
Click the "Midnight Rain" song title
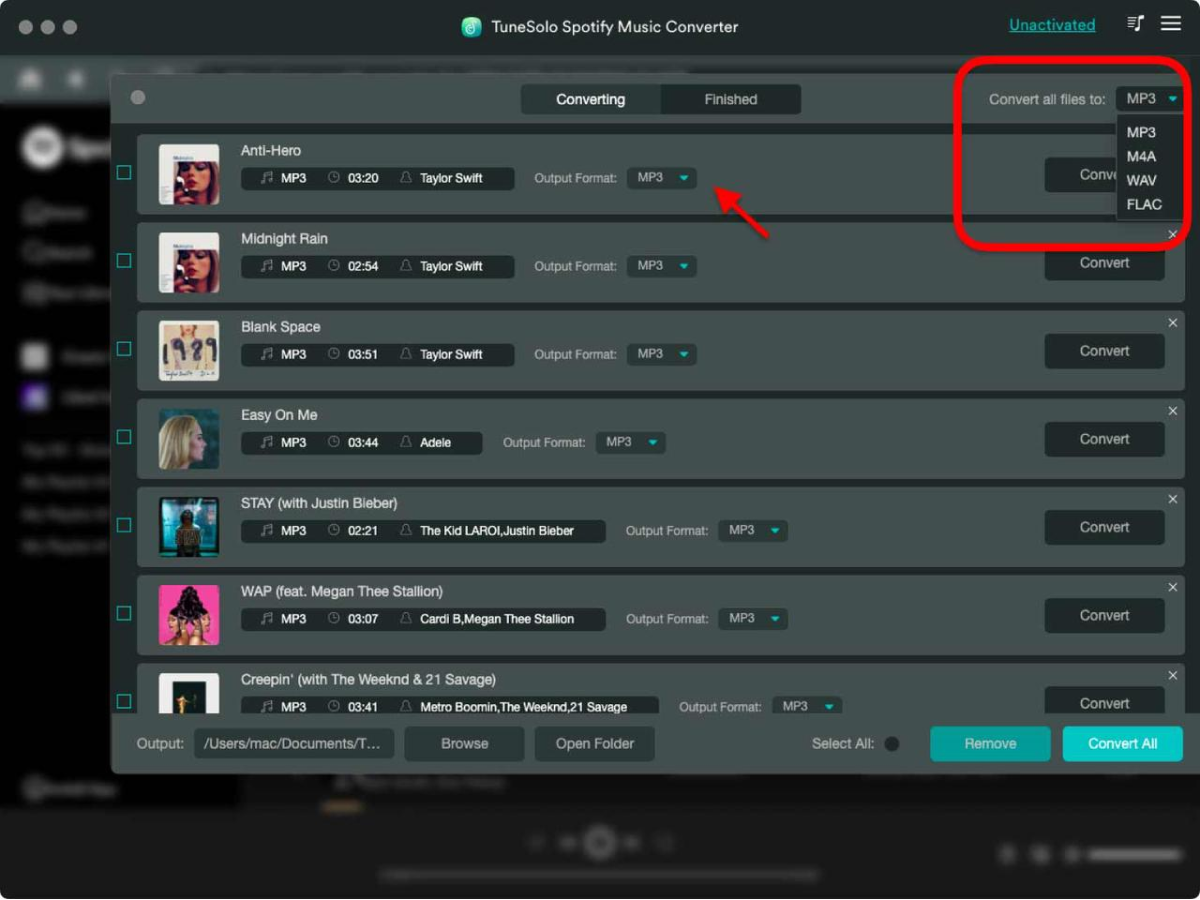pyautogui.click(x=284, y=238)
